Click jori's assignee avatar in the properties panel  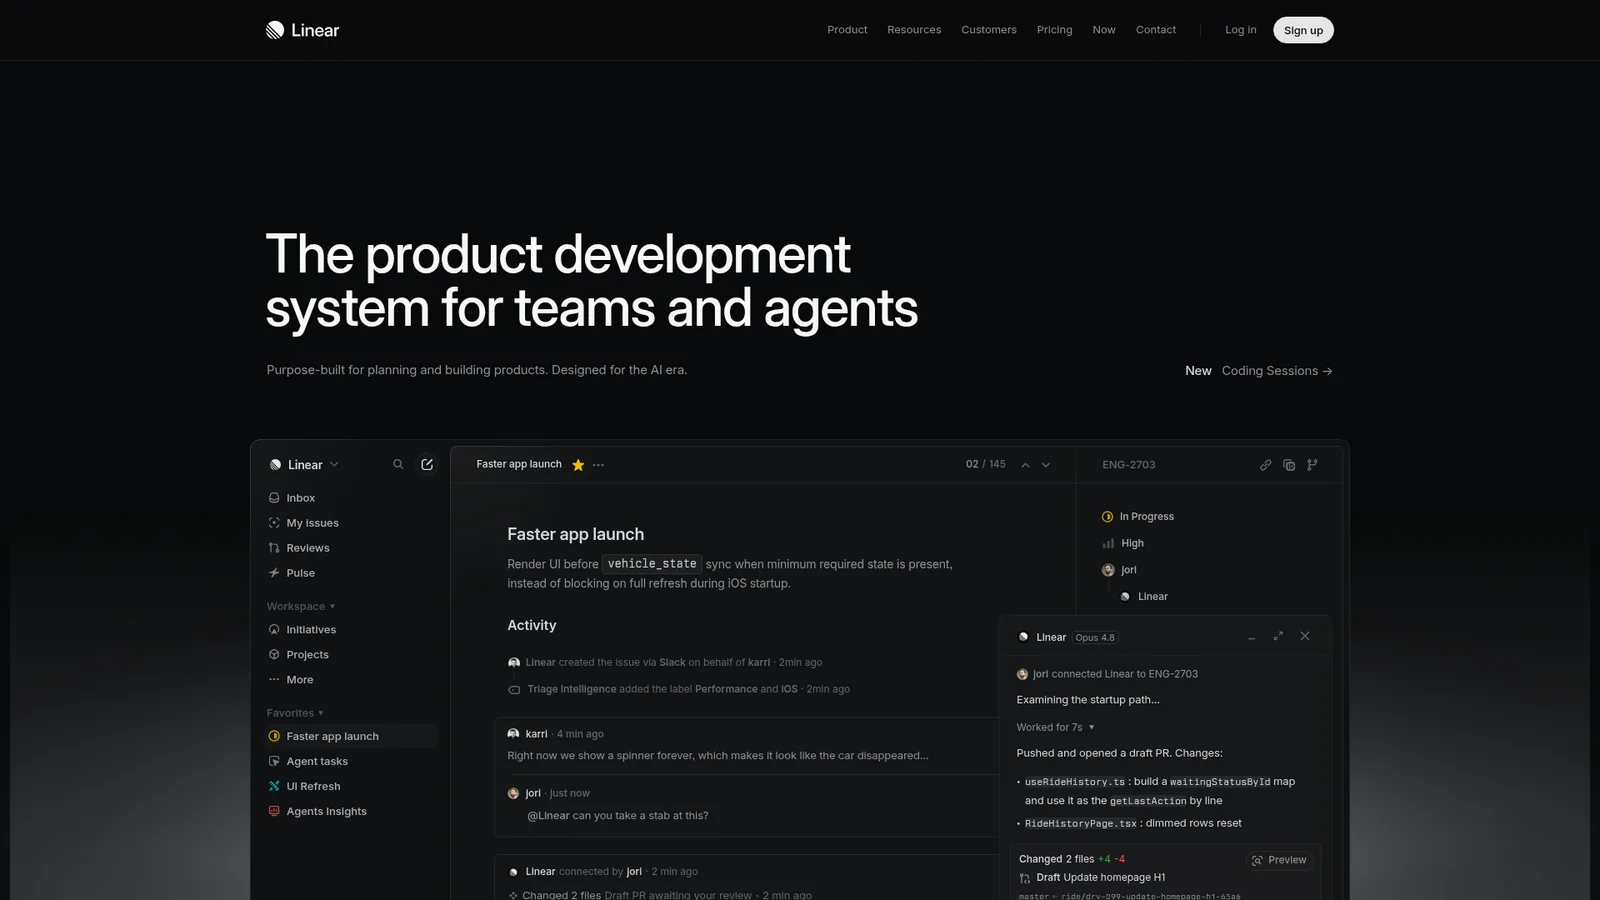[x=1108, y=570]
